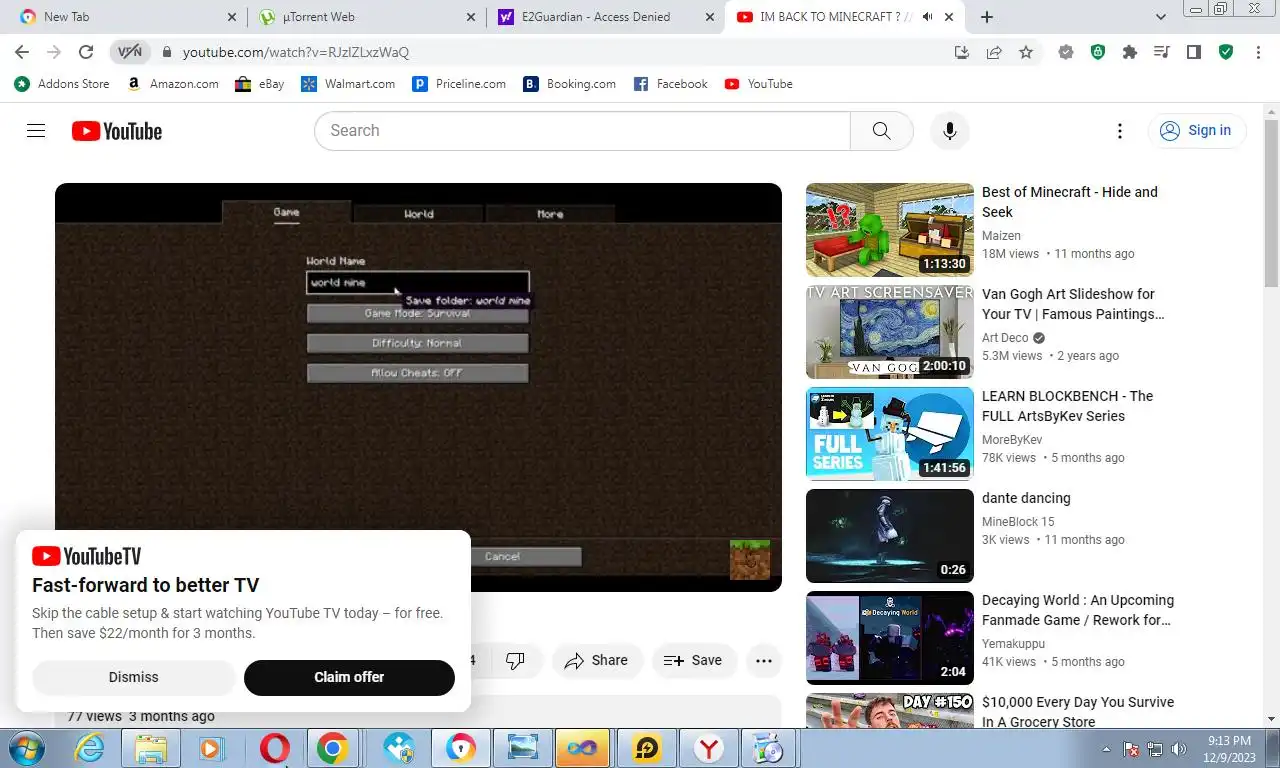Open the Walmart.com bookmark
This screenshot has width=1280, height=768.
(348, 84)
